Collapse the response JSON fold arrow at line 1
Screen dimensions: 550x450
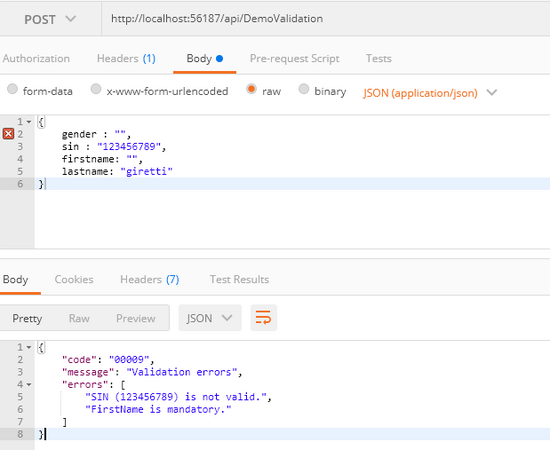point(29,347)
